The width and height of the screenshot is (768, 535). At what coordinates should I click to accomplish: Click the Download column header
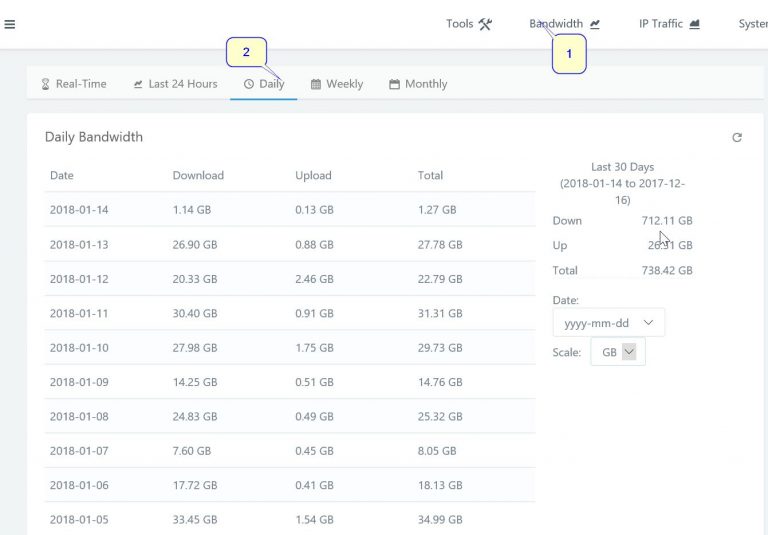198,175
